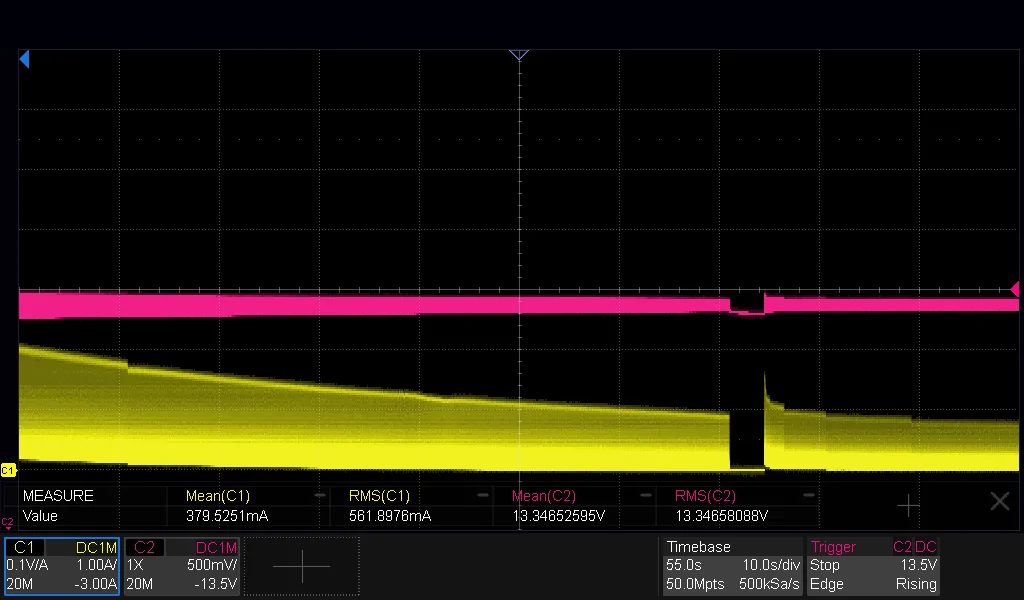Select the Mean(C2) measurement header
Screen dimensions: 1024x600
coord(544,496)
